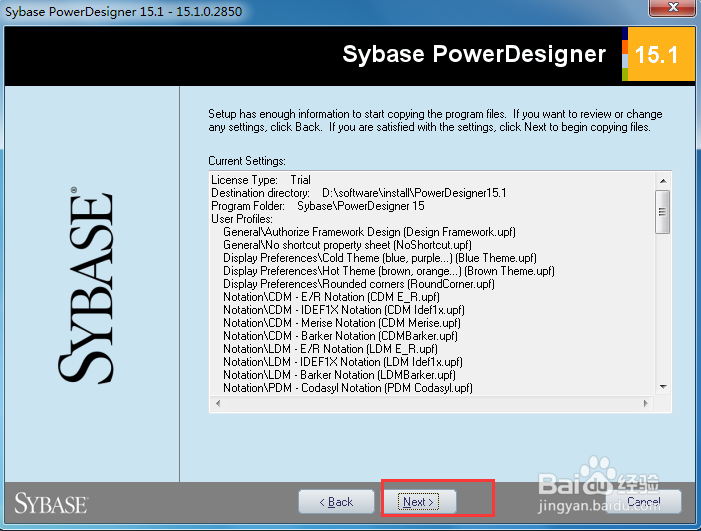Screen dimensions: 701x531
Task: Click the Next button to begin copying
Action: (418, 502)
